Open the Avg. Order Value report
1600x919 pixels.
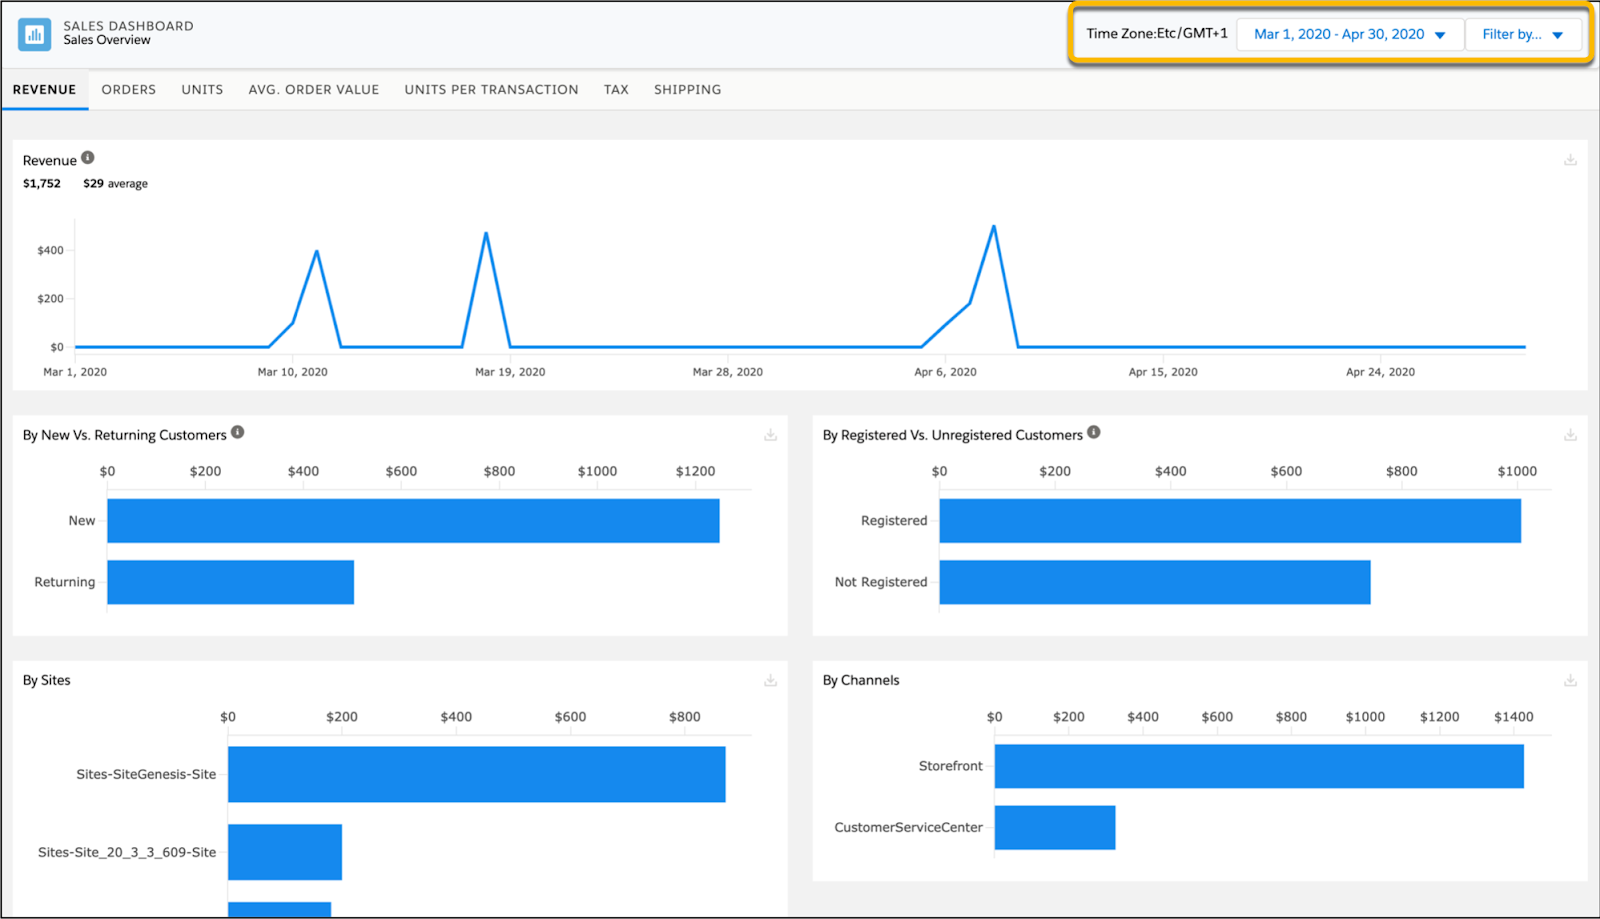[313, 89]
